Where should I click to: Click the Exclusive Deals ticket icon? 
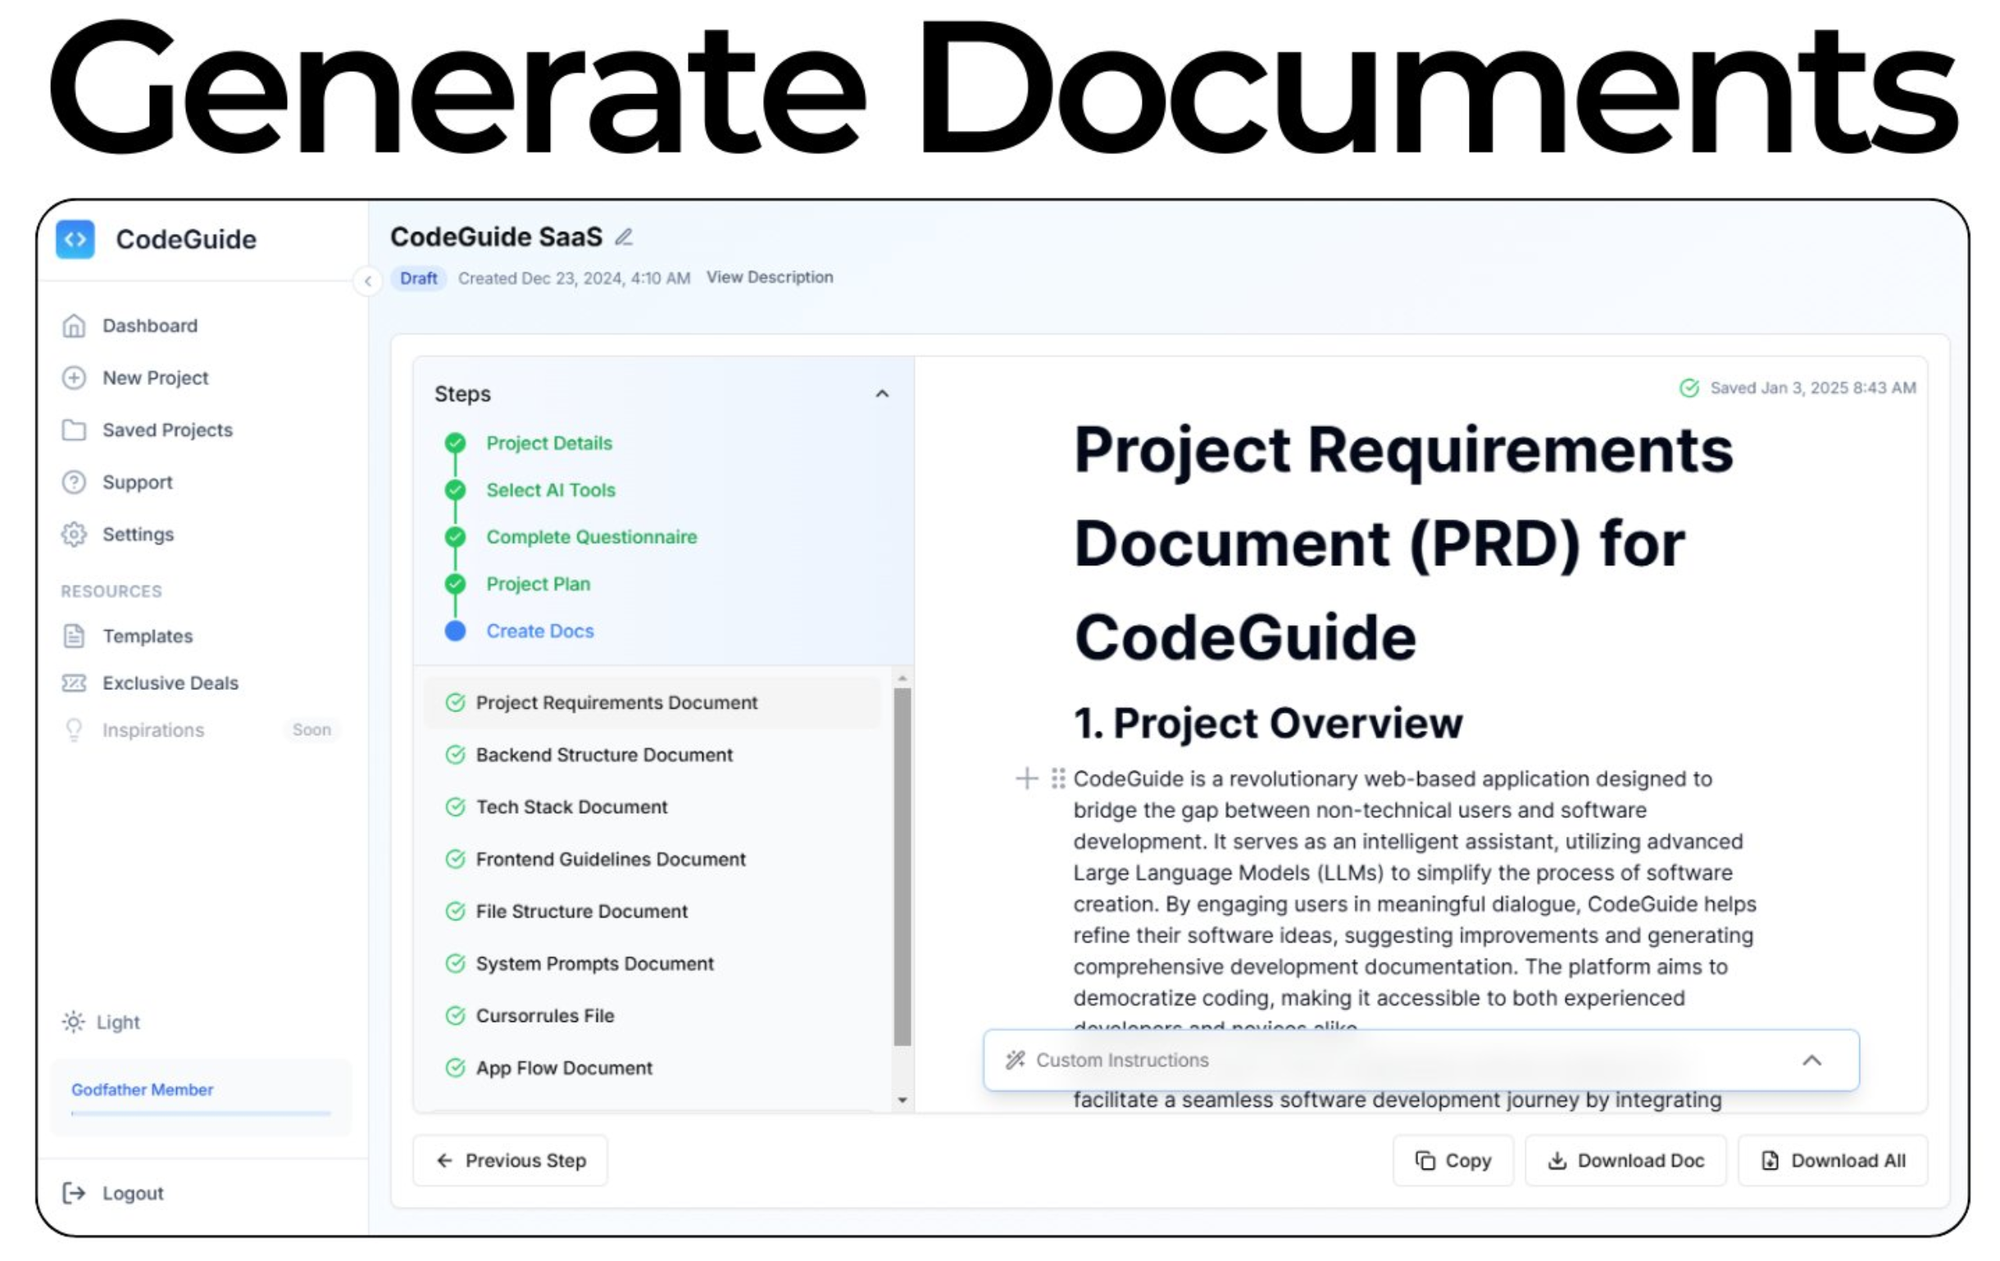(x=74, y=683)
